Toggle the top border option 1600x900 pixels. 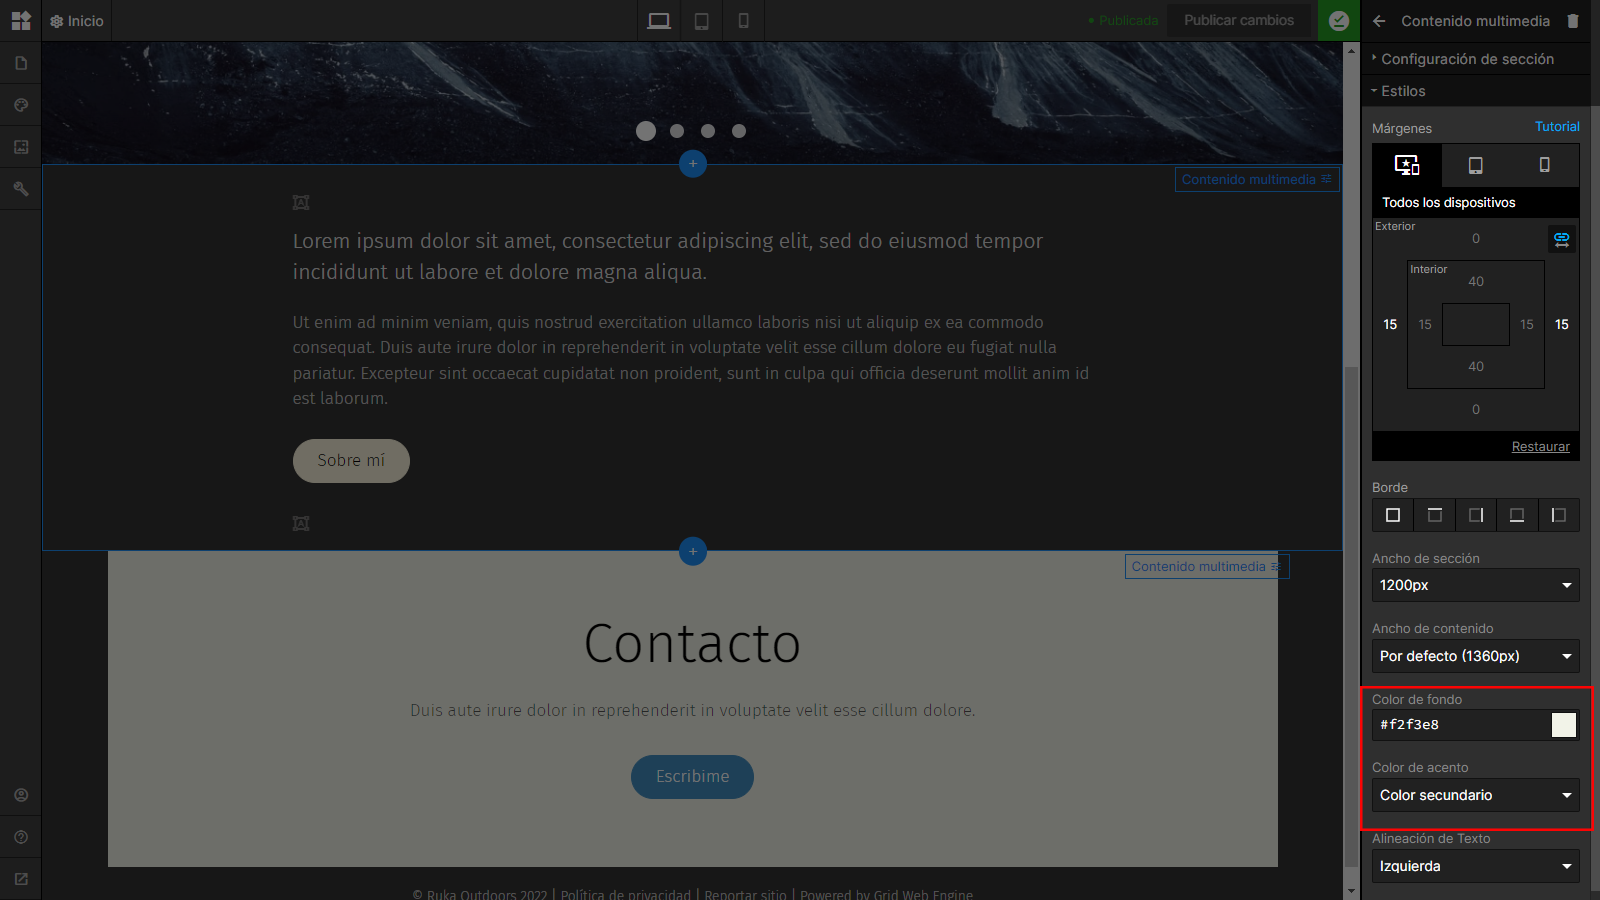click(1435, 515)
